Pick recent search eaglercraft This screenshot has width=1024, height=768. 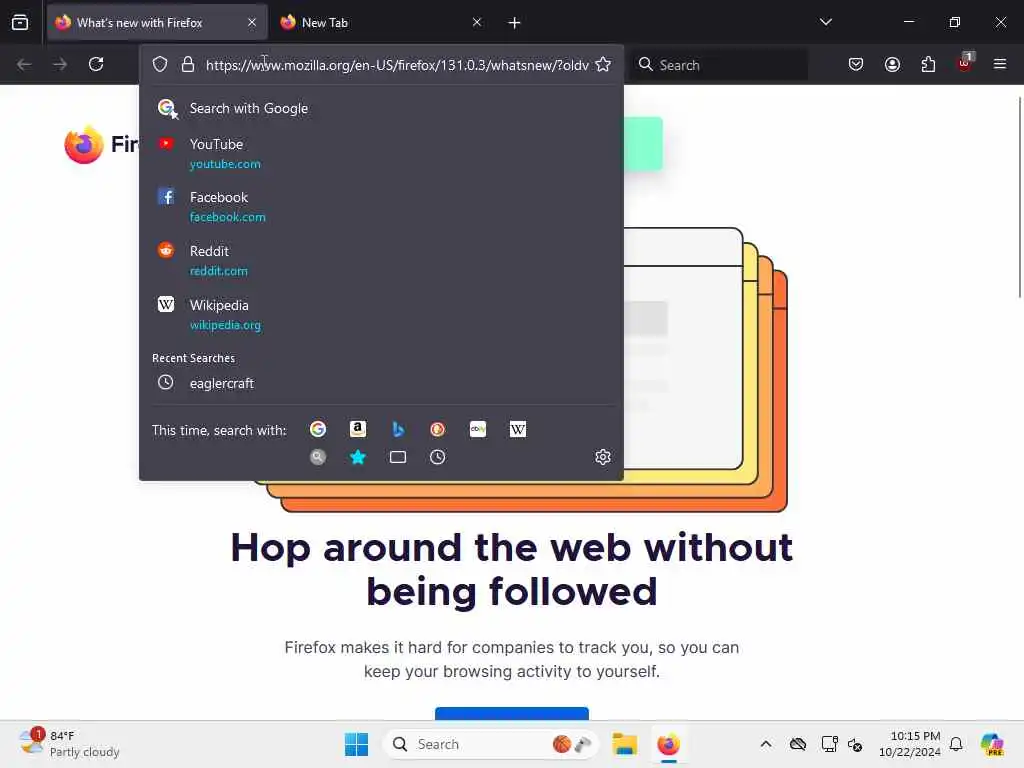[x=381, y=383]
